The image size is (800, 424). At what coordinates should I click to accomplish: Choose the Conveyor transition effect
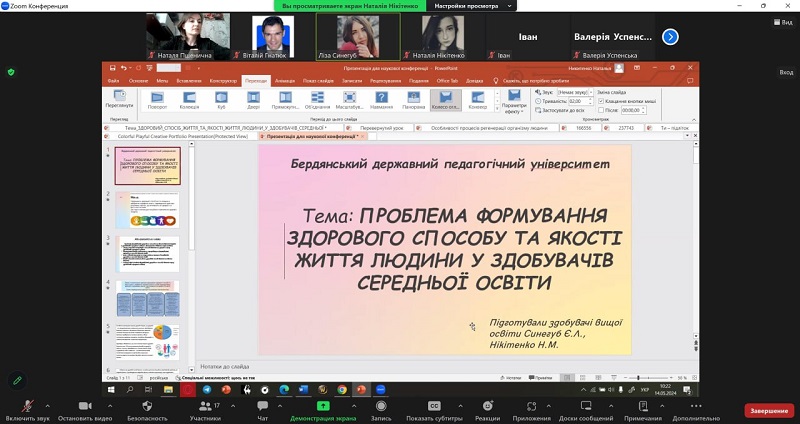click(x=478, y=101)
